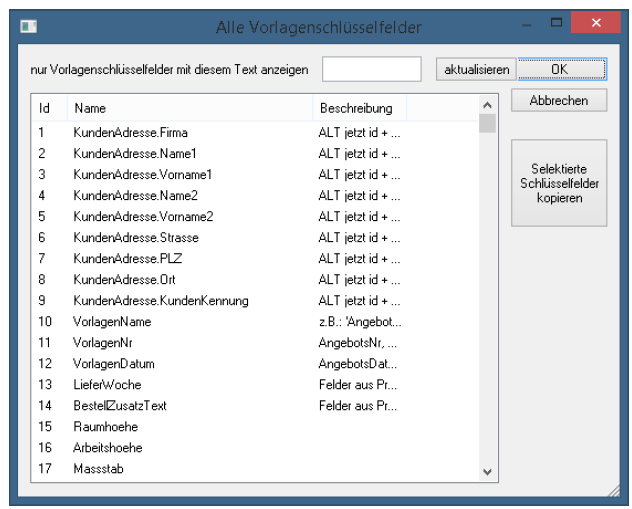Sort by the Id column header

pos(47,108)
